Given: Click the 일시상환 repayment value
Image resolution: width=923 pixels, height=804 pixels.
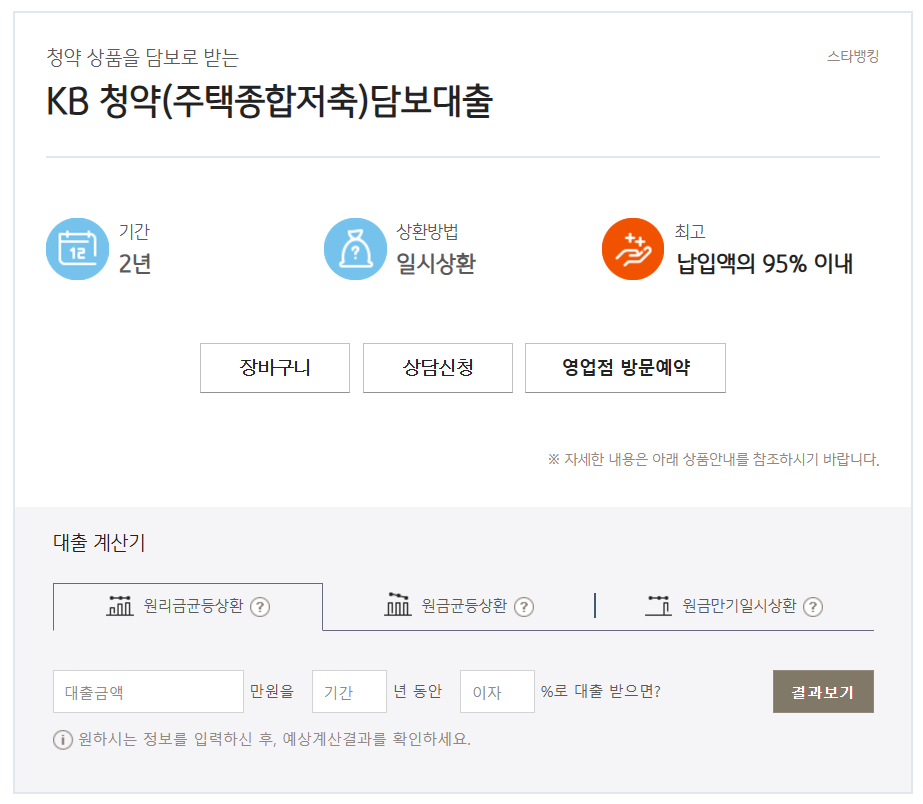Looking at the screenshot, I should 436,264.
